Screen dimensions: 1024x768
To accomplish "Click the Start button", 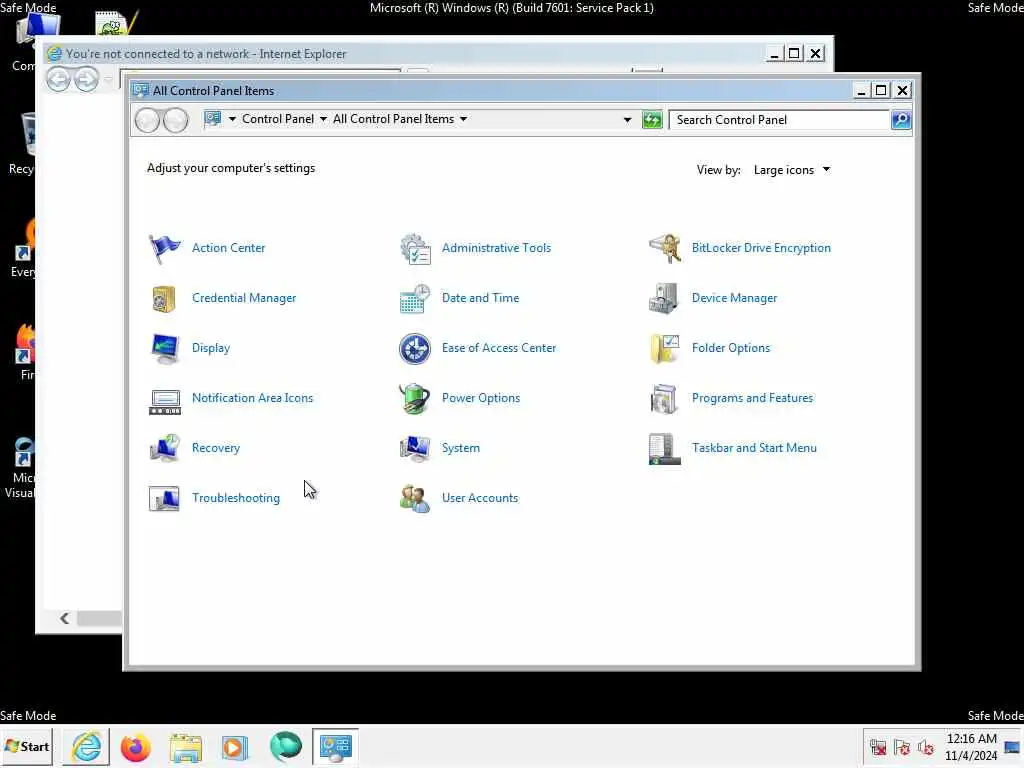I will pyautogui.click(x=27, y=746).
